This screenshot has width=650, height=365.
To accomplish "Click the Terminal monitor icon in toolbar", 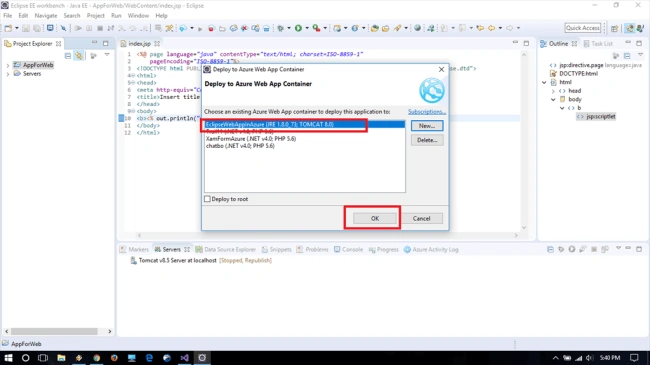I will pos(50,28).
